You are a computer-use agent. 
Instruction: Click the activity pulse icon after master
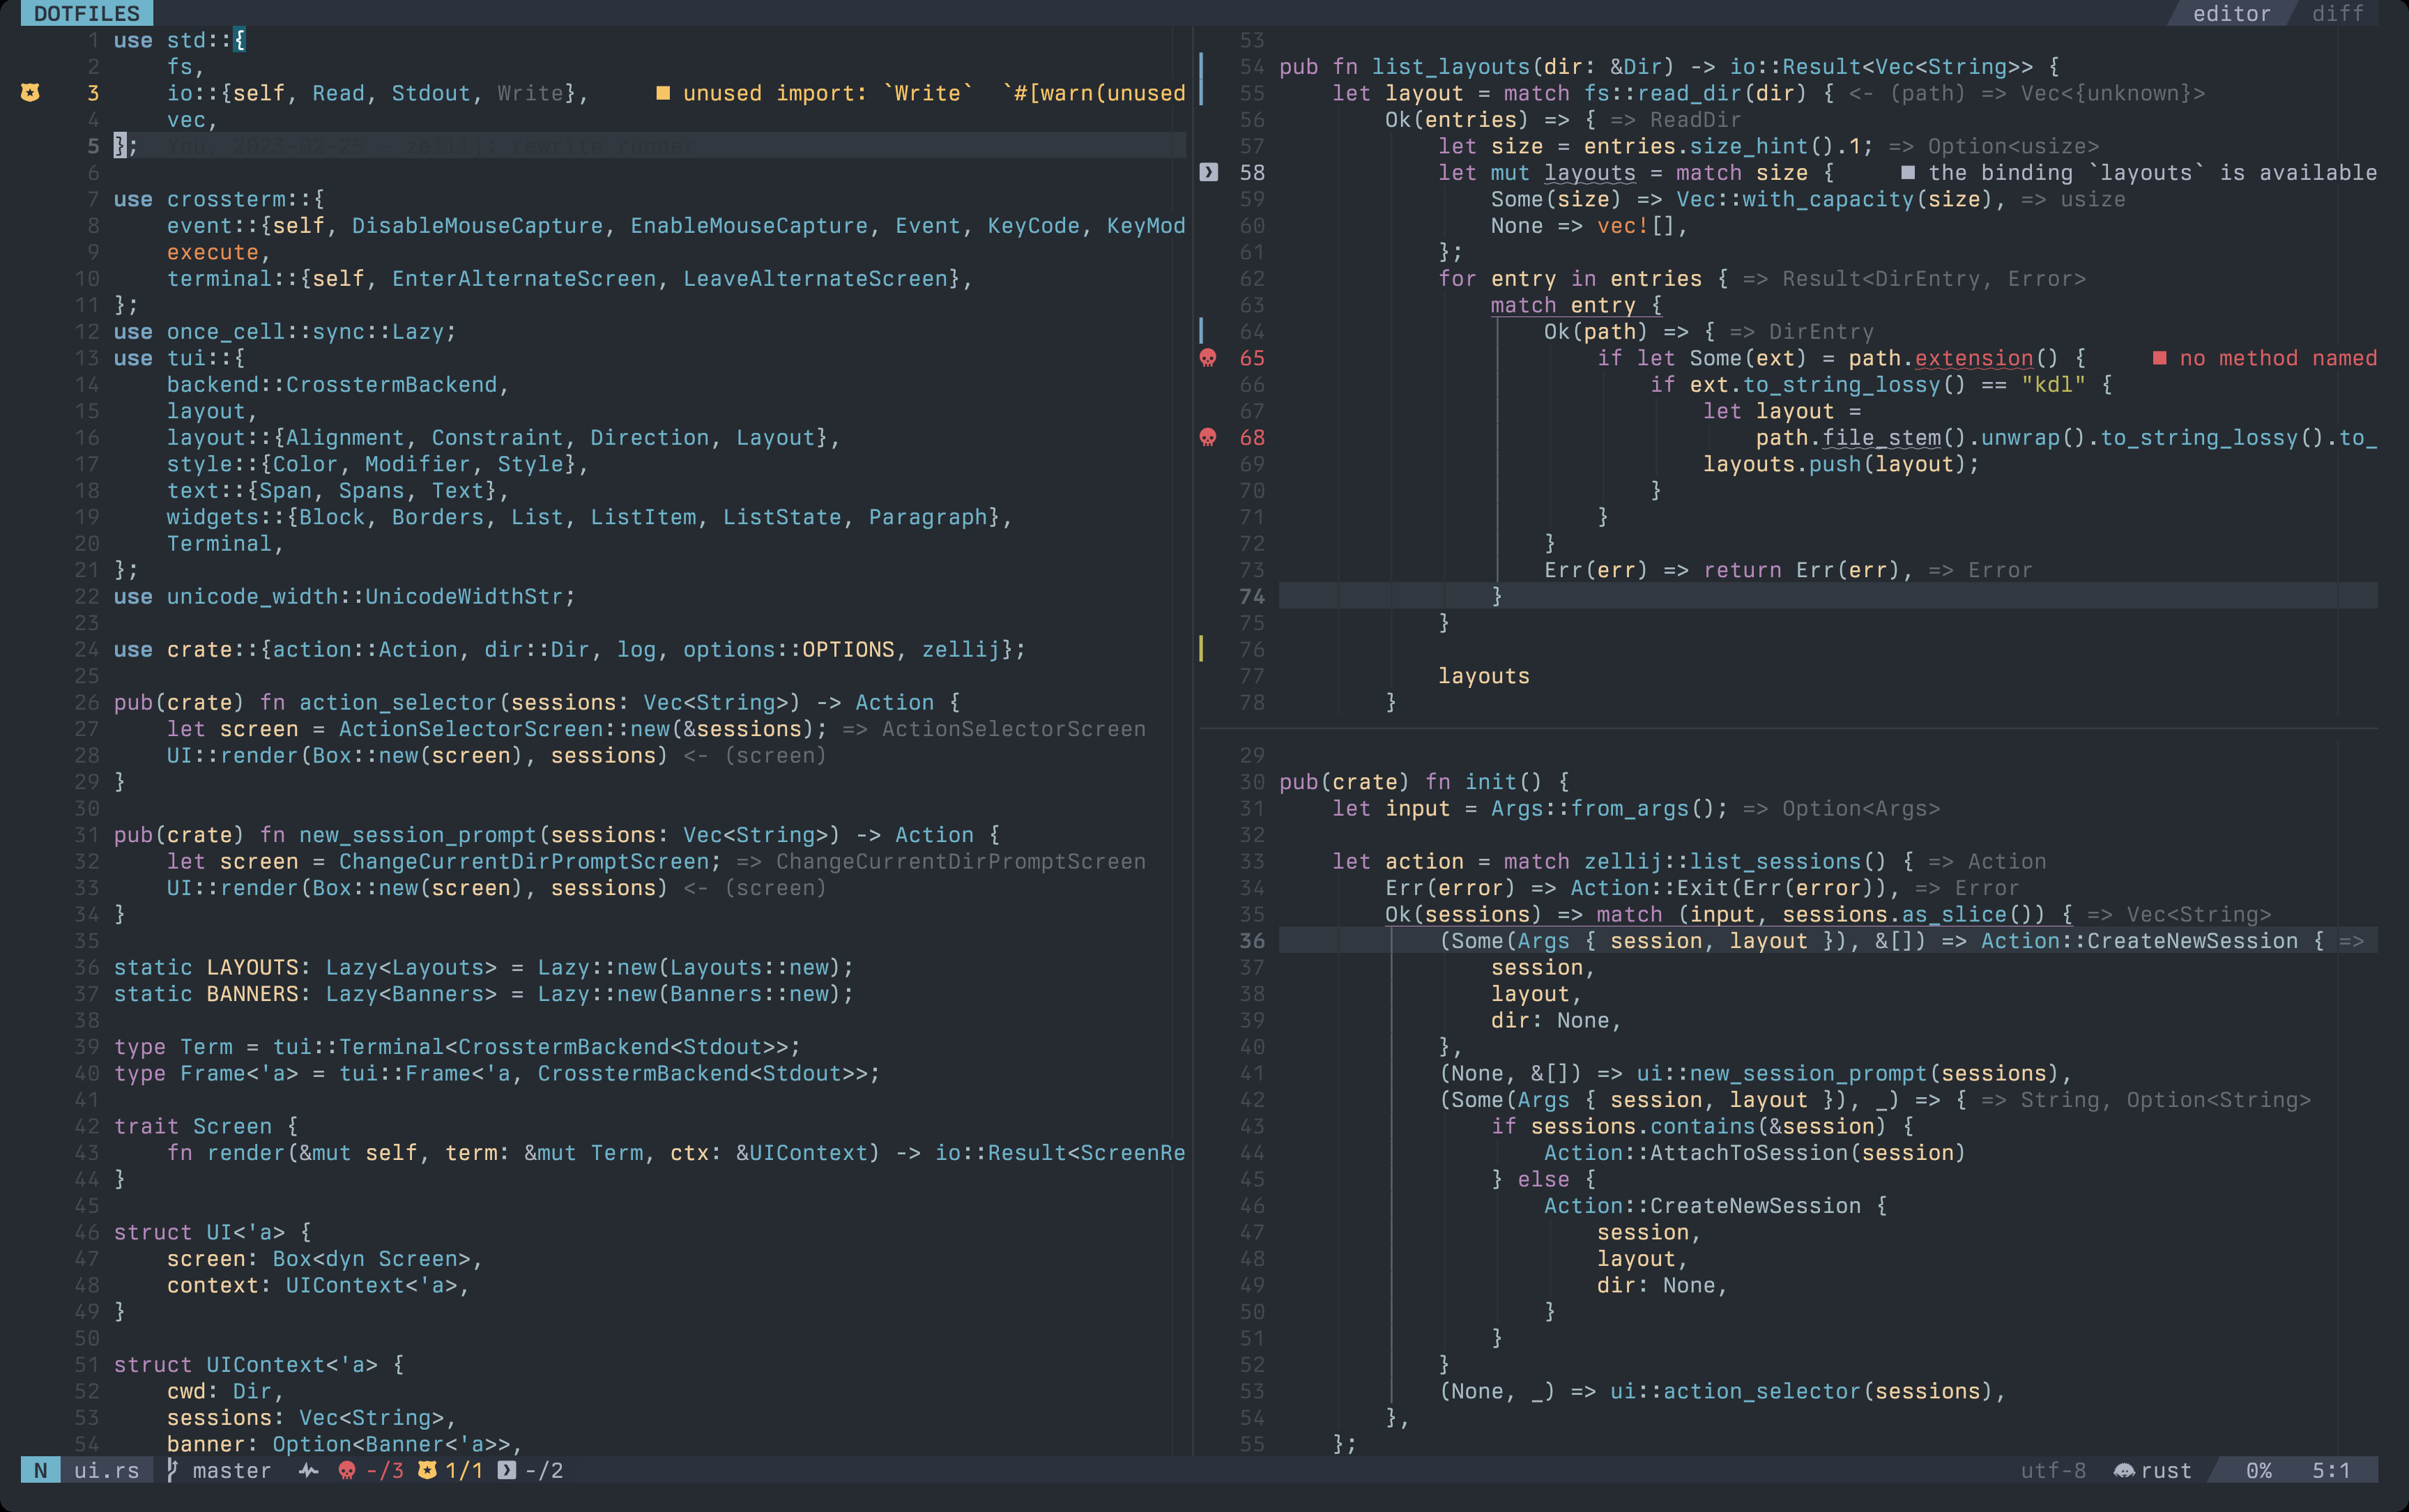[308, 1470]
